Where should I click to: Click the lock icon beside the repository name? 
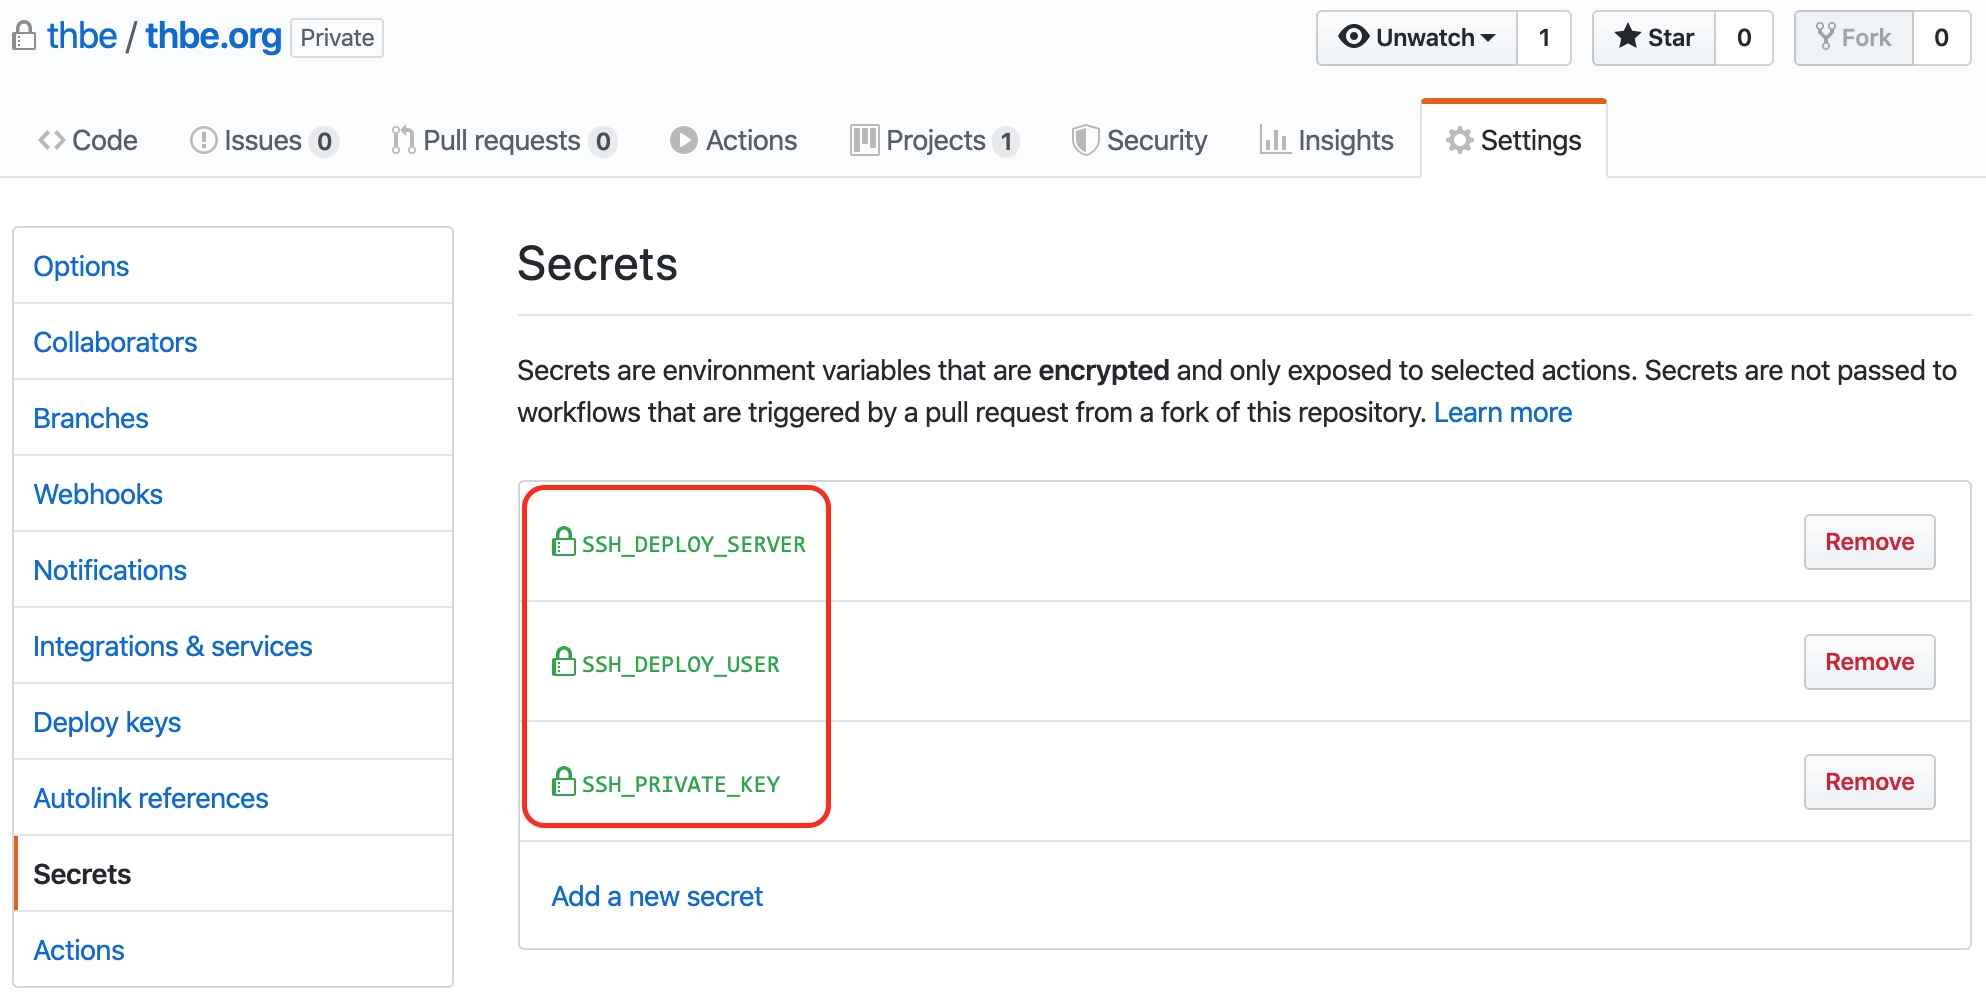pos(24,36)
